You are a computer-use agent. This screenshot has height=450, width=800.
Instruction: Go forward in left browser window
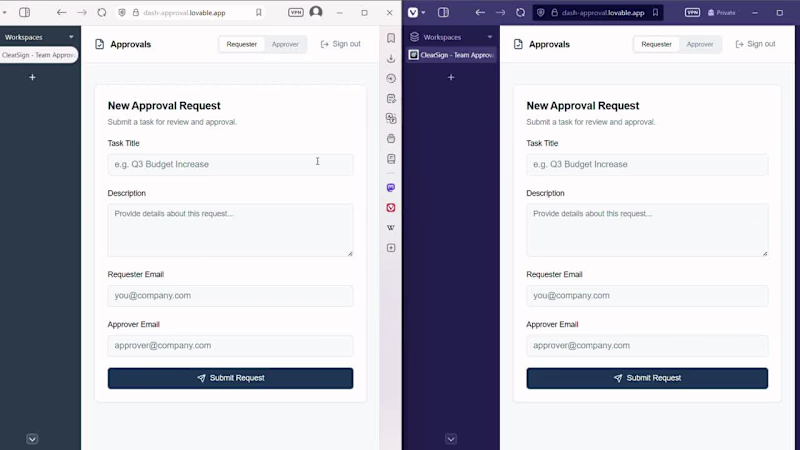click(82, 12)
